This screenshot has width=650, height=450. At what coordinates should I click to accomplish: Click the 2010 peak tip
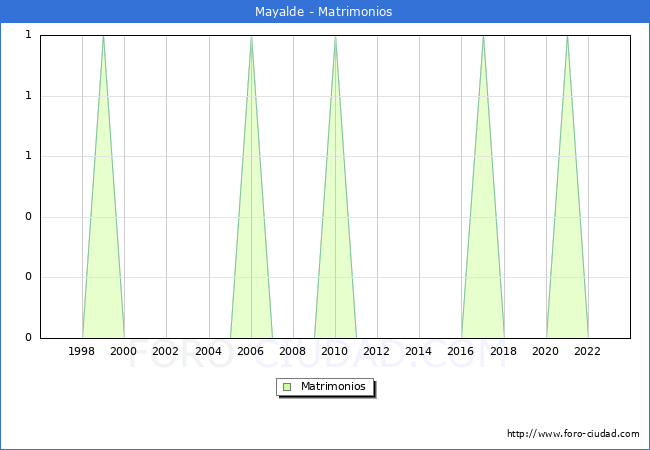coord(335,38)
